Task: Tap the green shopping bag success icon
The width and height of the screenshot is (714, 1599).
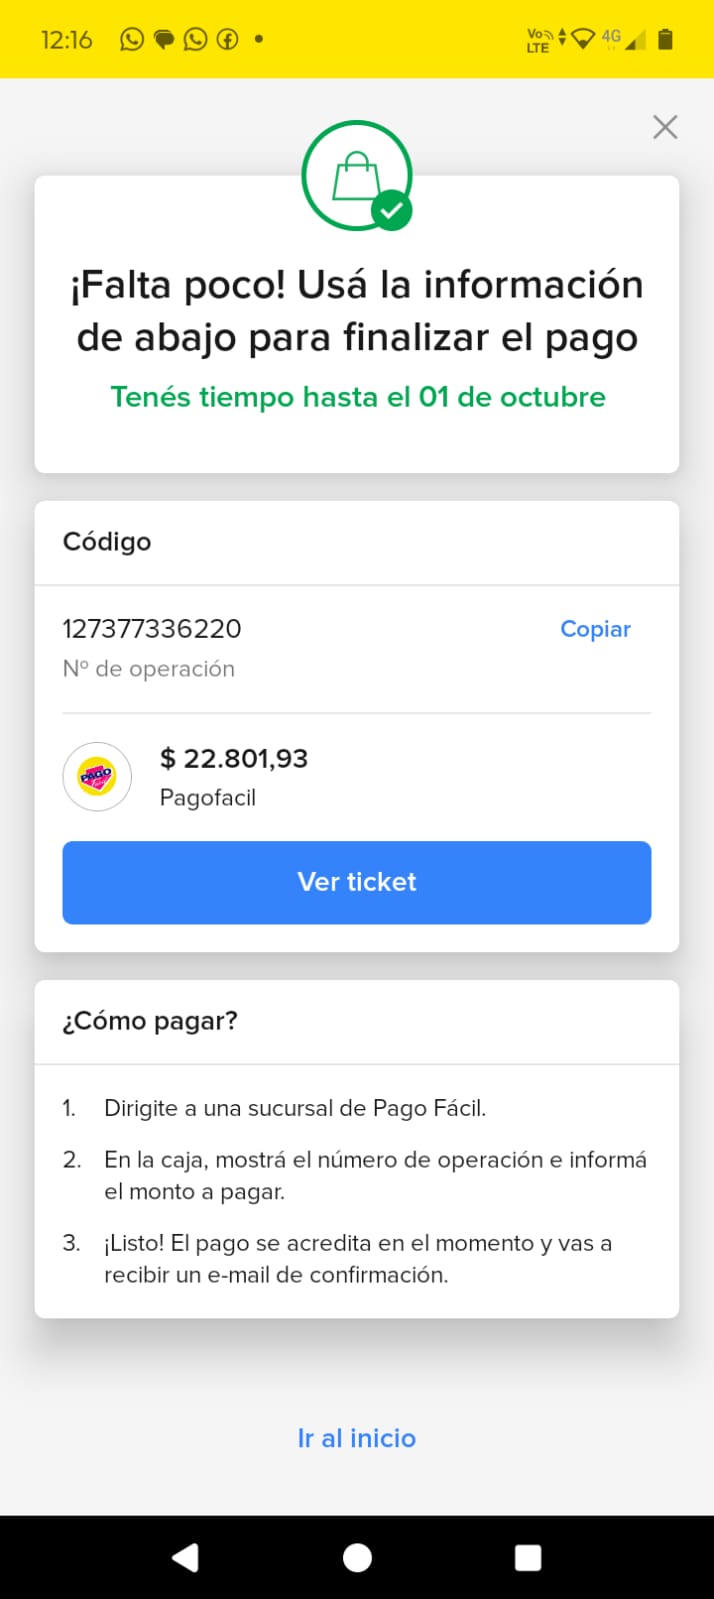Action: pos(357,176)
